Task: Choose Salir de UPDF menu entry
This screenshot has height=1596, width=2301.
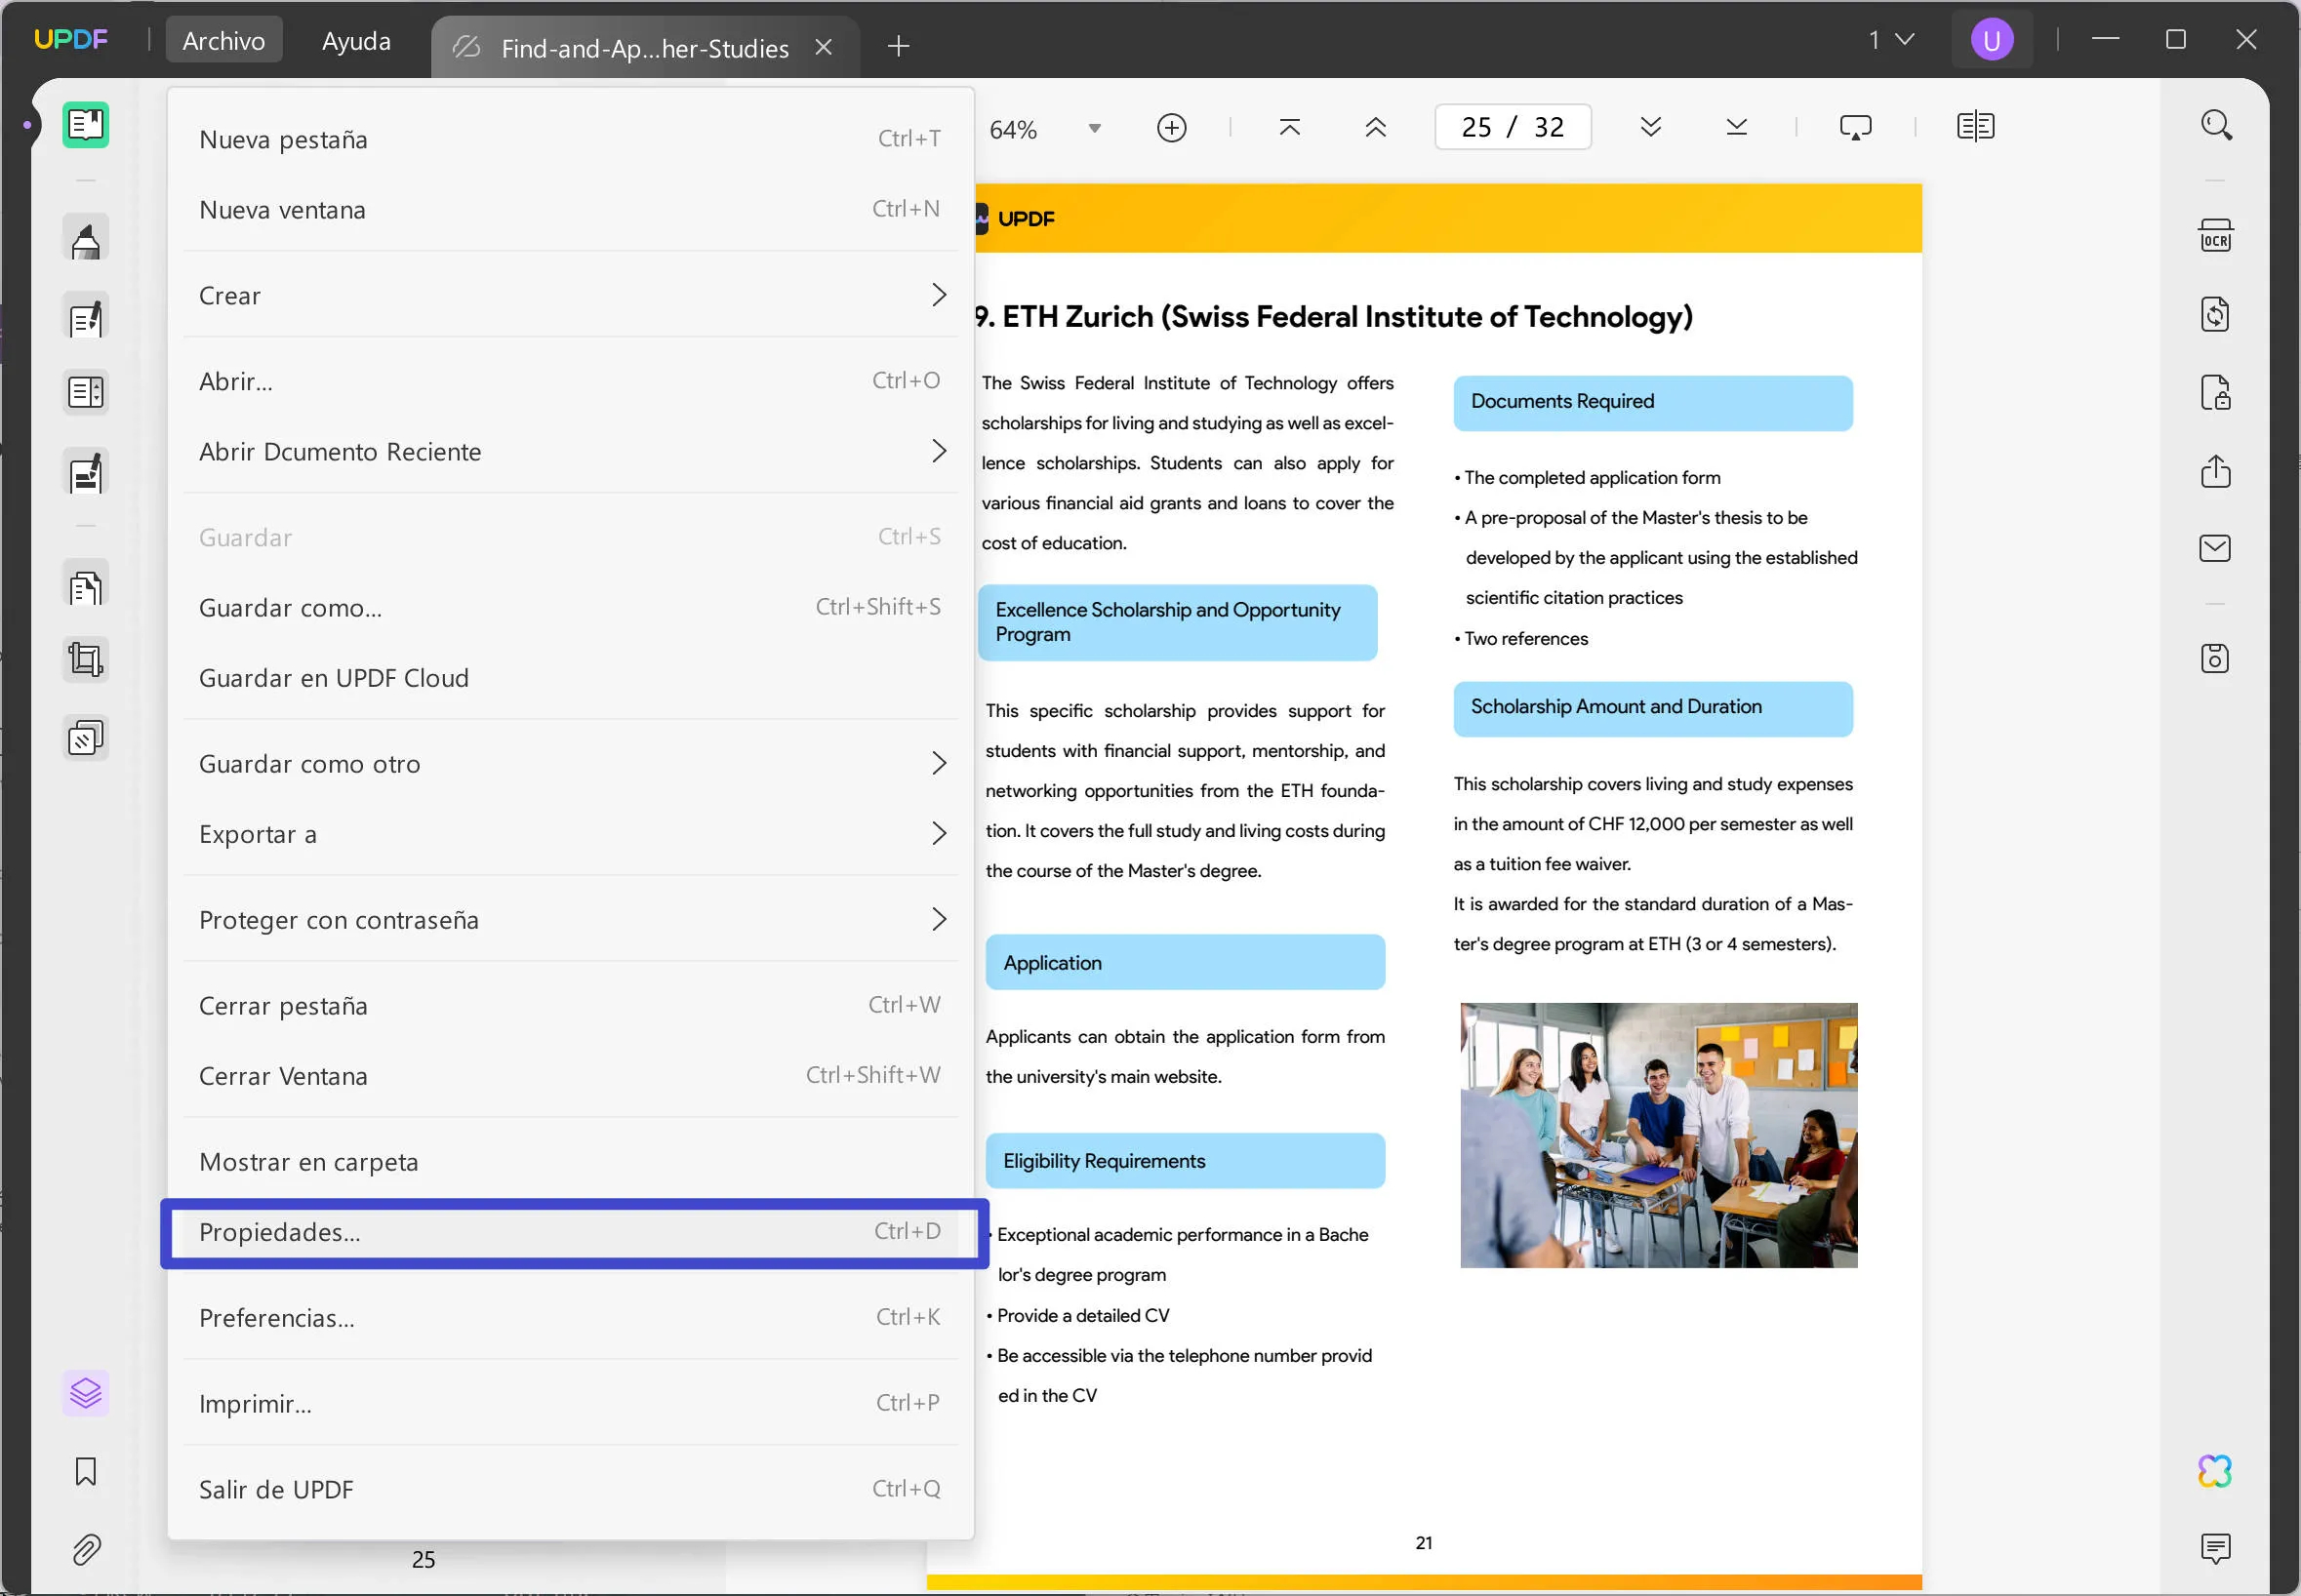Action: (572, 1489)
